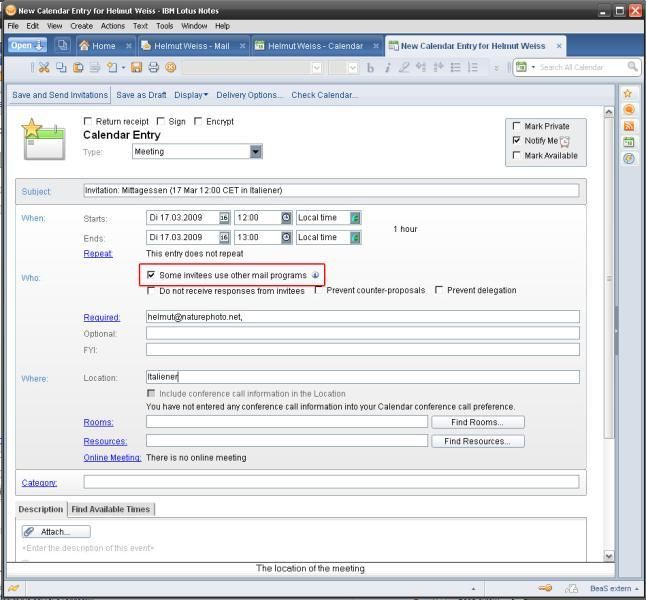The image size is (646, 600).
Task: Click the Attach button
Action: [56, 532]
